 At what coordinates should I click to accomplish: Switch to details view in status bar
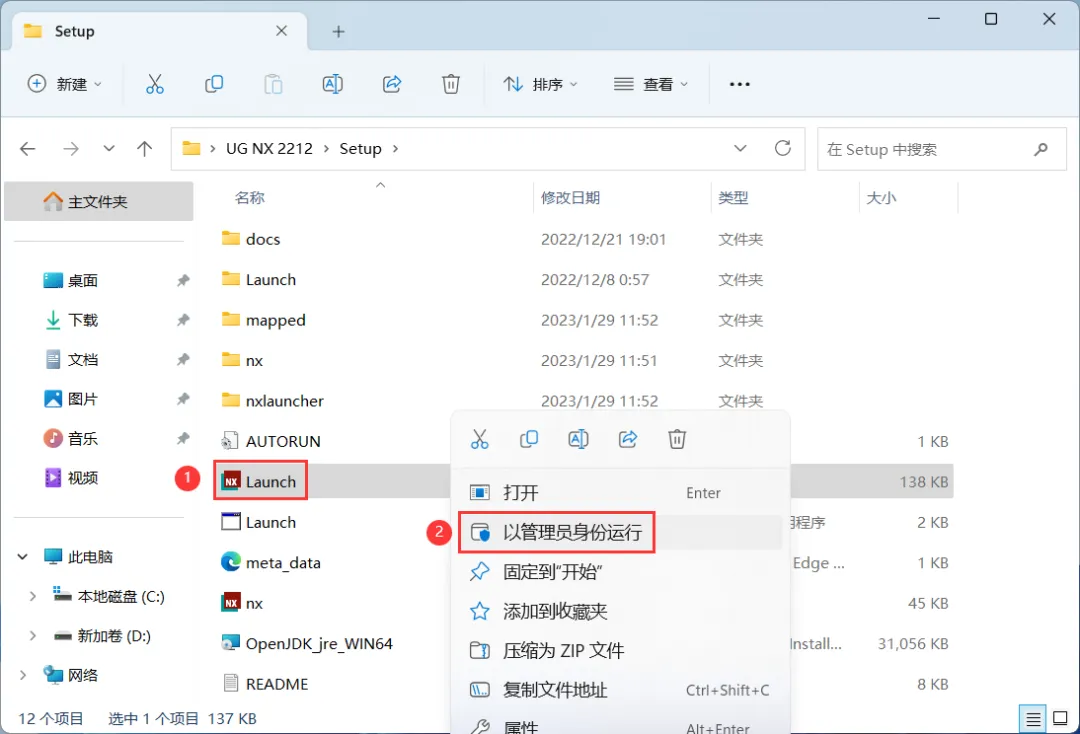pyautogui.click(x=1032, y=720)
